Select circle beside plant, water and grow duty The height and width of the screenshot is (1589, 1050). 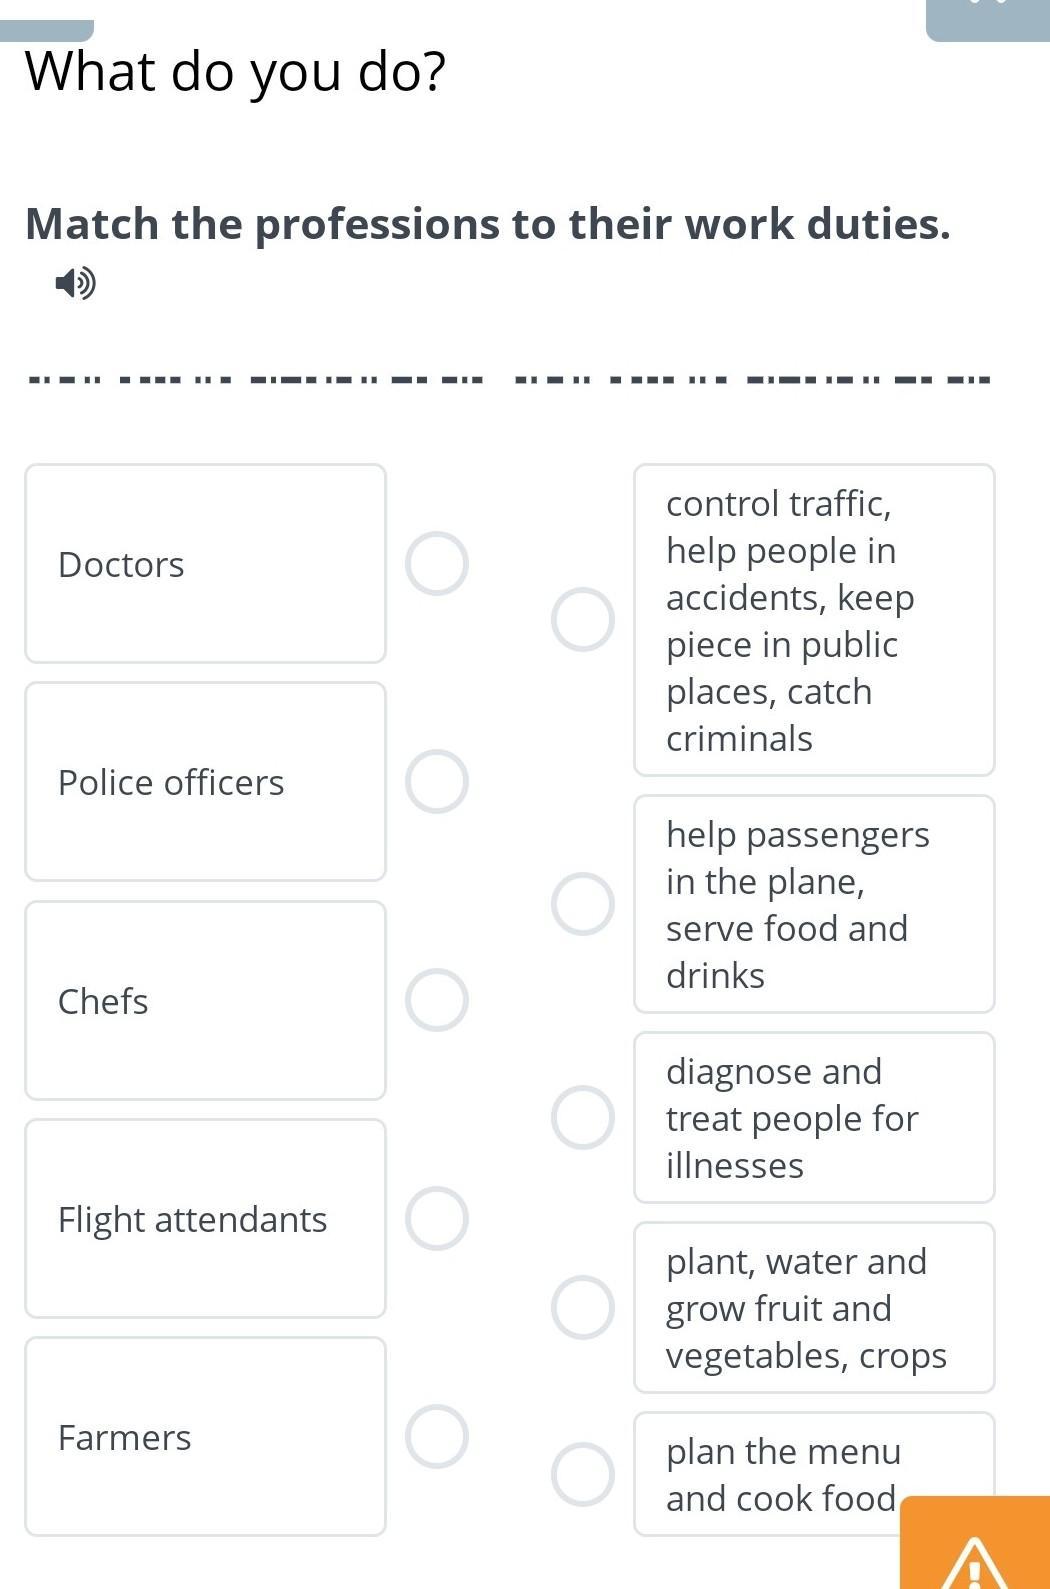coord(583,1307)
